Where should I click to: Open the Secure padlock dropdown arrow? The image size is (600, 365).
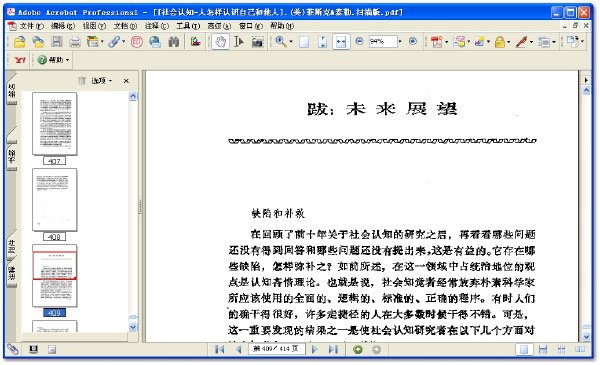point(509,42)
